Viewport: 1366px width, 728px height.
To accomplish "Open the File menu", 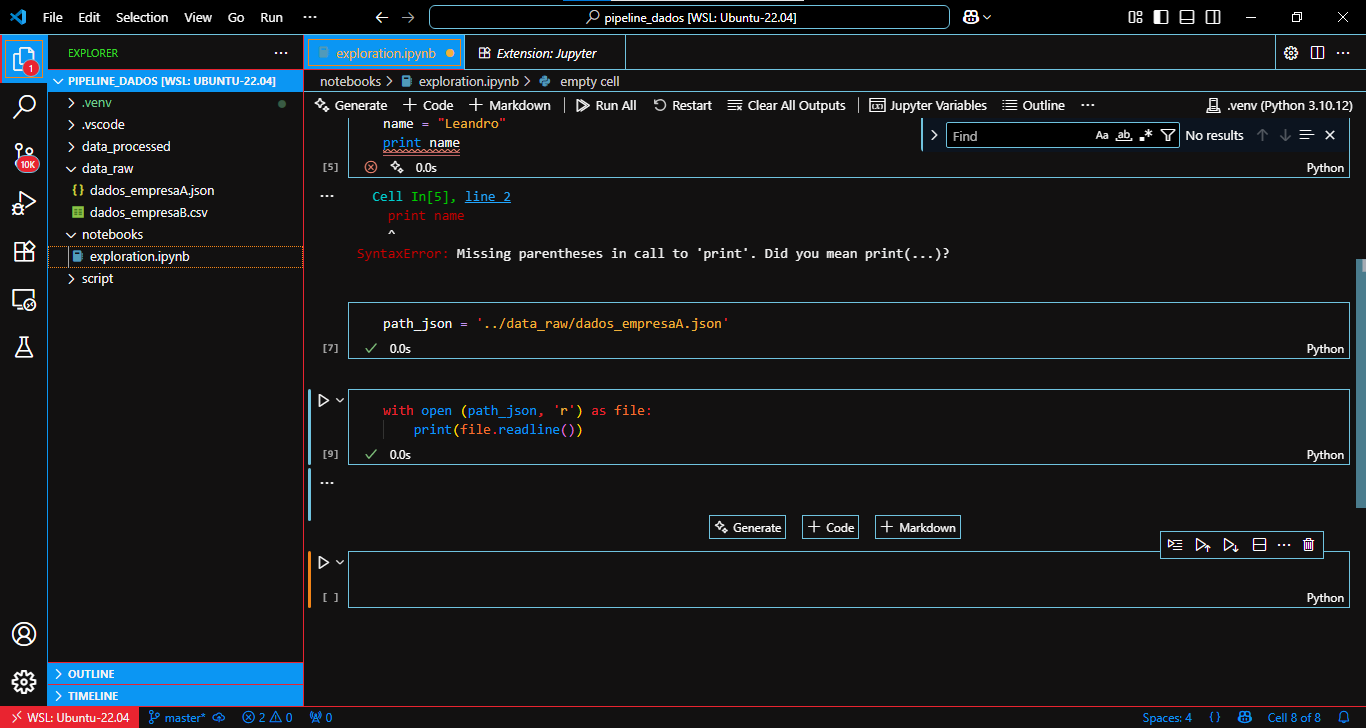I will (x=53, y=17).
